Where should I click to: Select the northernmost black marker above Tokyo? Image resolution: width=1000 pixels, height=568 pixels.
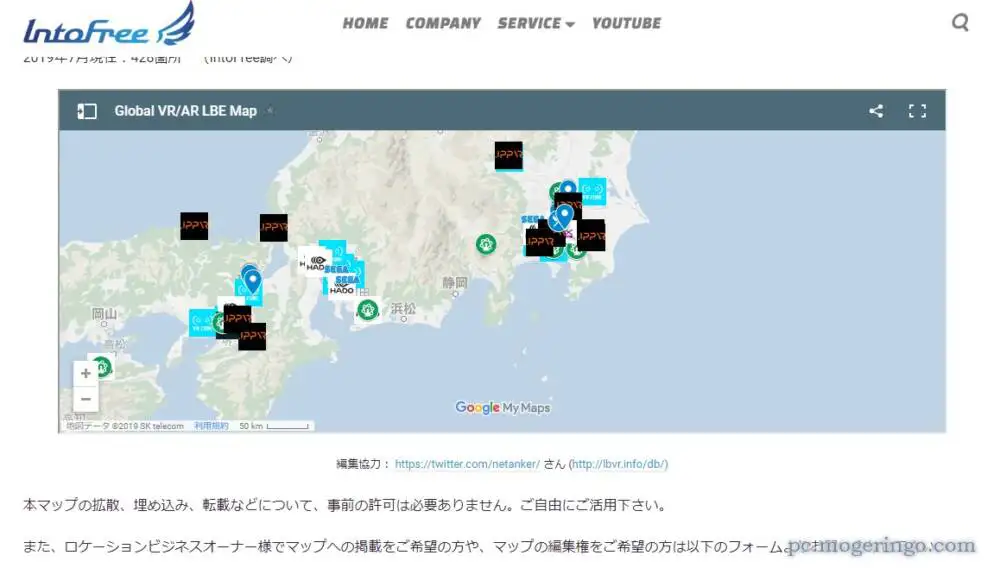coord(508,156)
